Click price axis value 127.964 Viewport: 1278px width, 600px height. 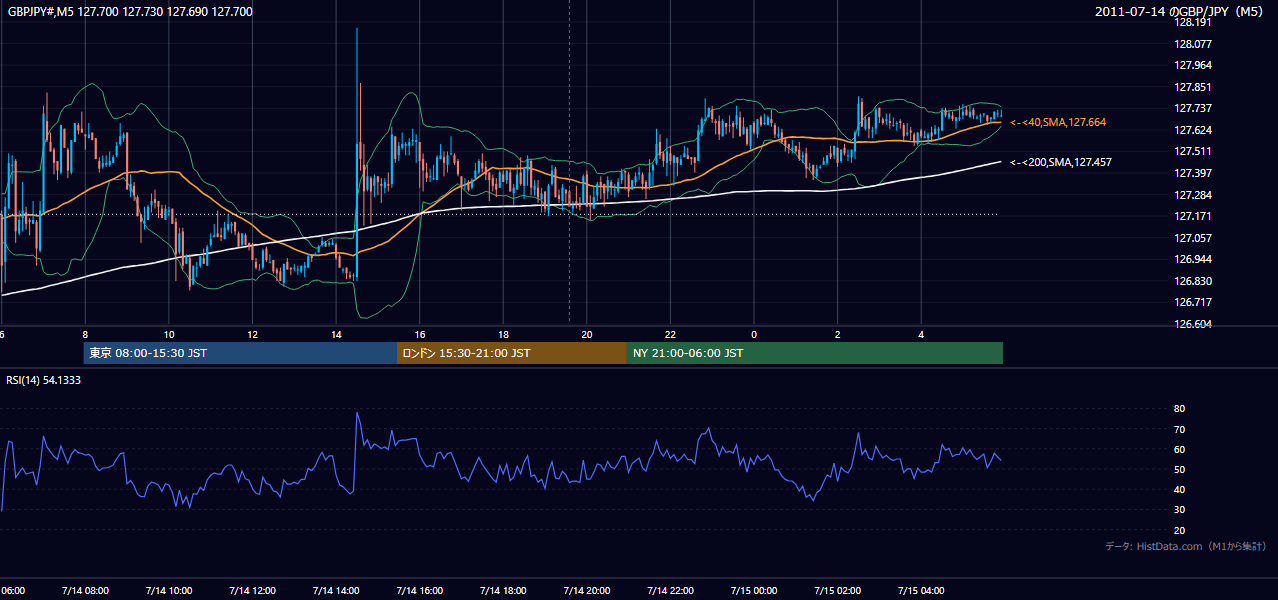[x=1192, y=66]
